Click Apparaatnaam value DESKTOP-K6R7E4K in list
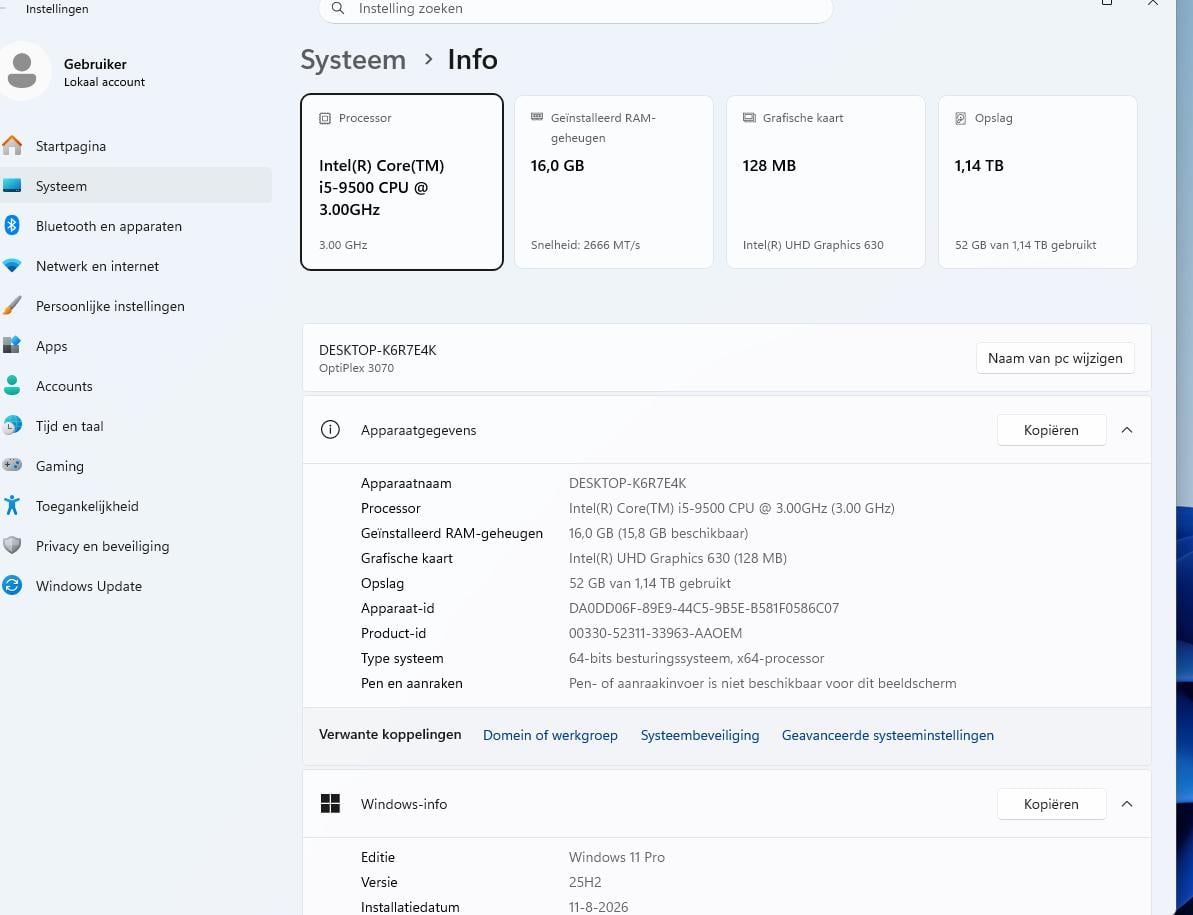The width and height of the screenshot is (1193, 915). click(628, 483)
